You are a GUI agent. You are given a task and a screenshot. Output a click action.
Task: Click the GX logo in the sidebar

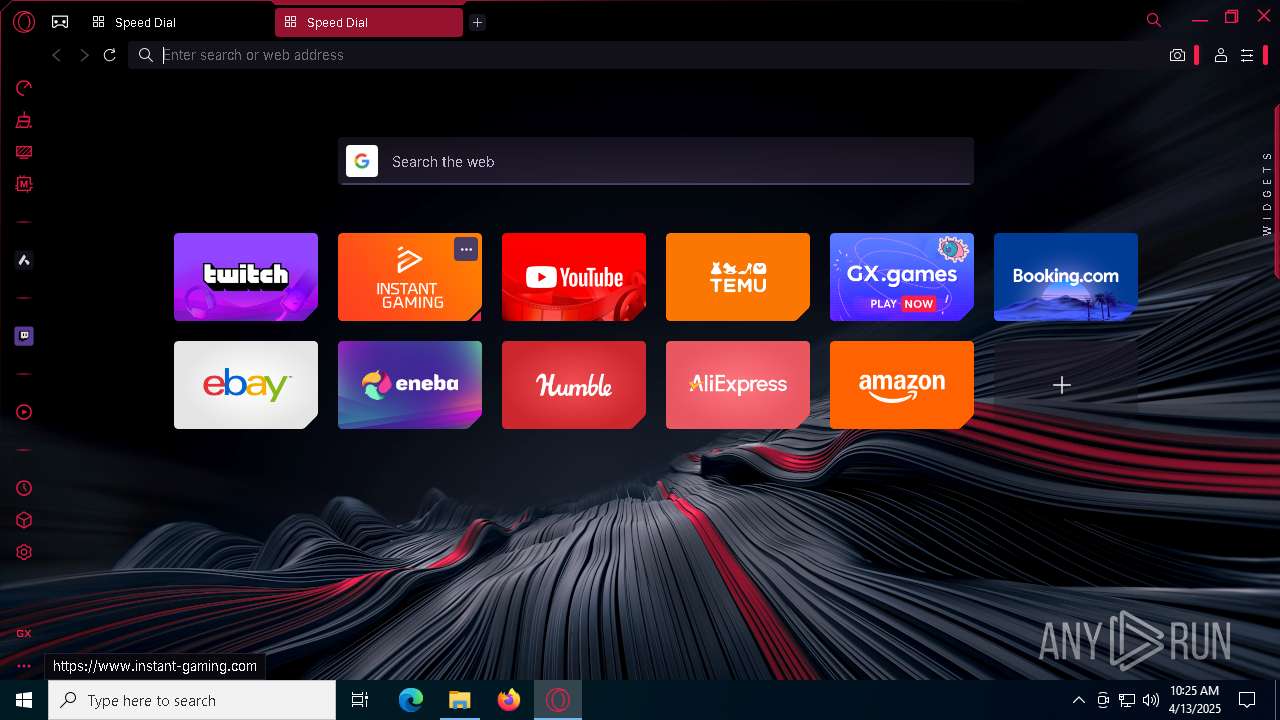24,633
